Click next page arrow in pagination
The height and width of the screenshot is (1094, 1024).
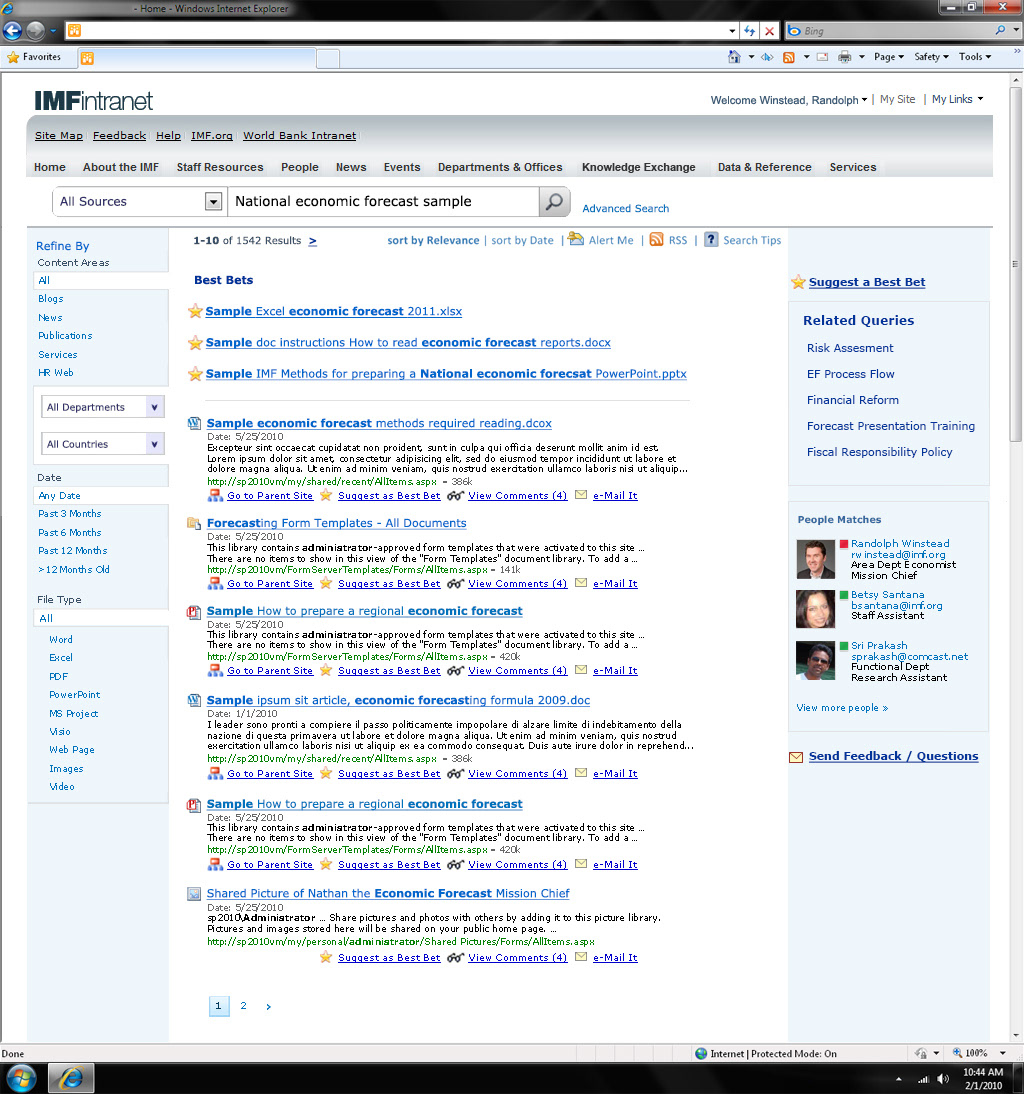coord(269,1006)
